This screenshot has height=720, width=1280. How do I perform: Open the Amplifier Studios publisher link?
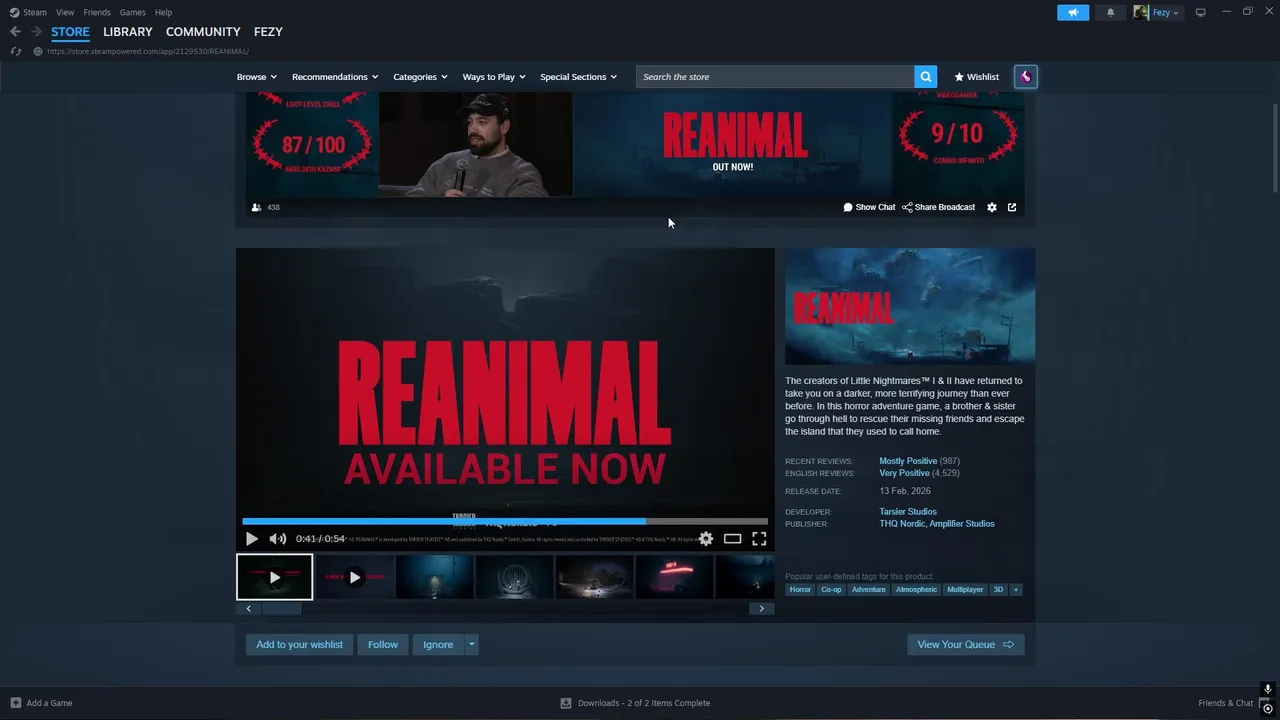tap(962, 524)
